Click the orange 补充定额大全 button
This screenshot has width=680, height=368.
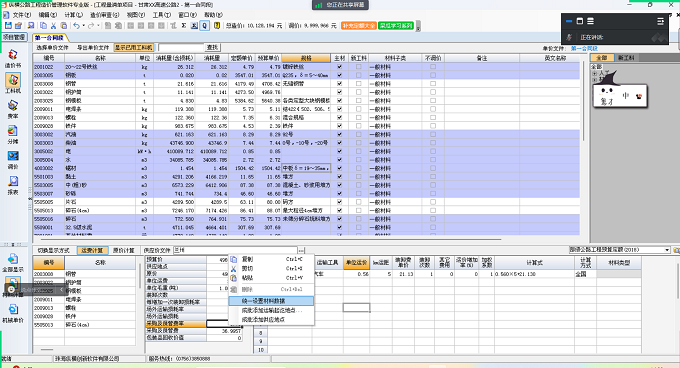point(359,26)
